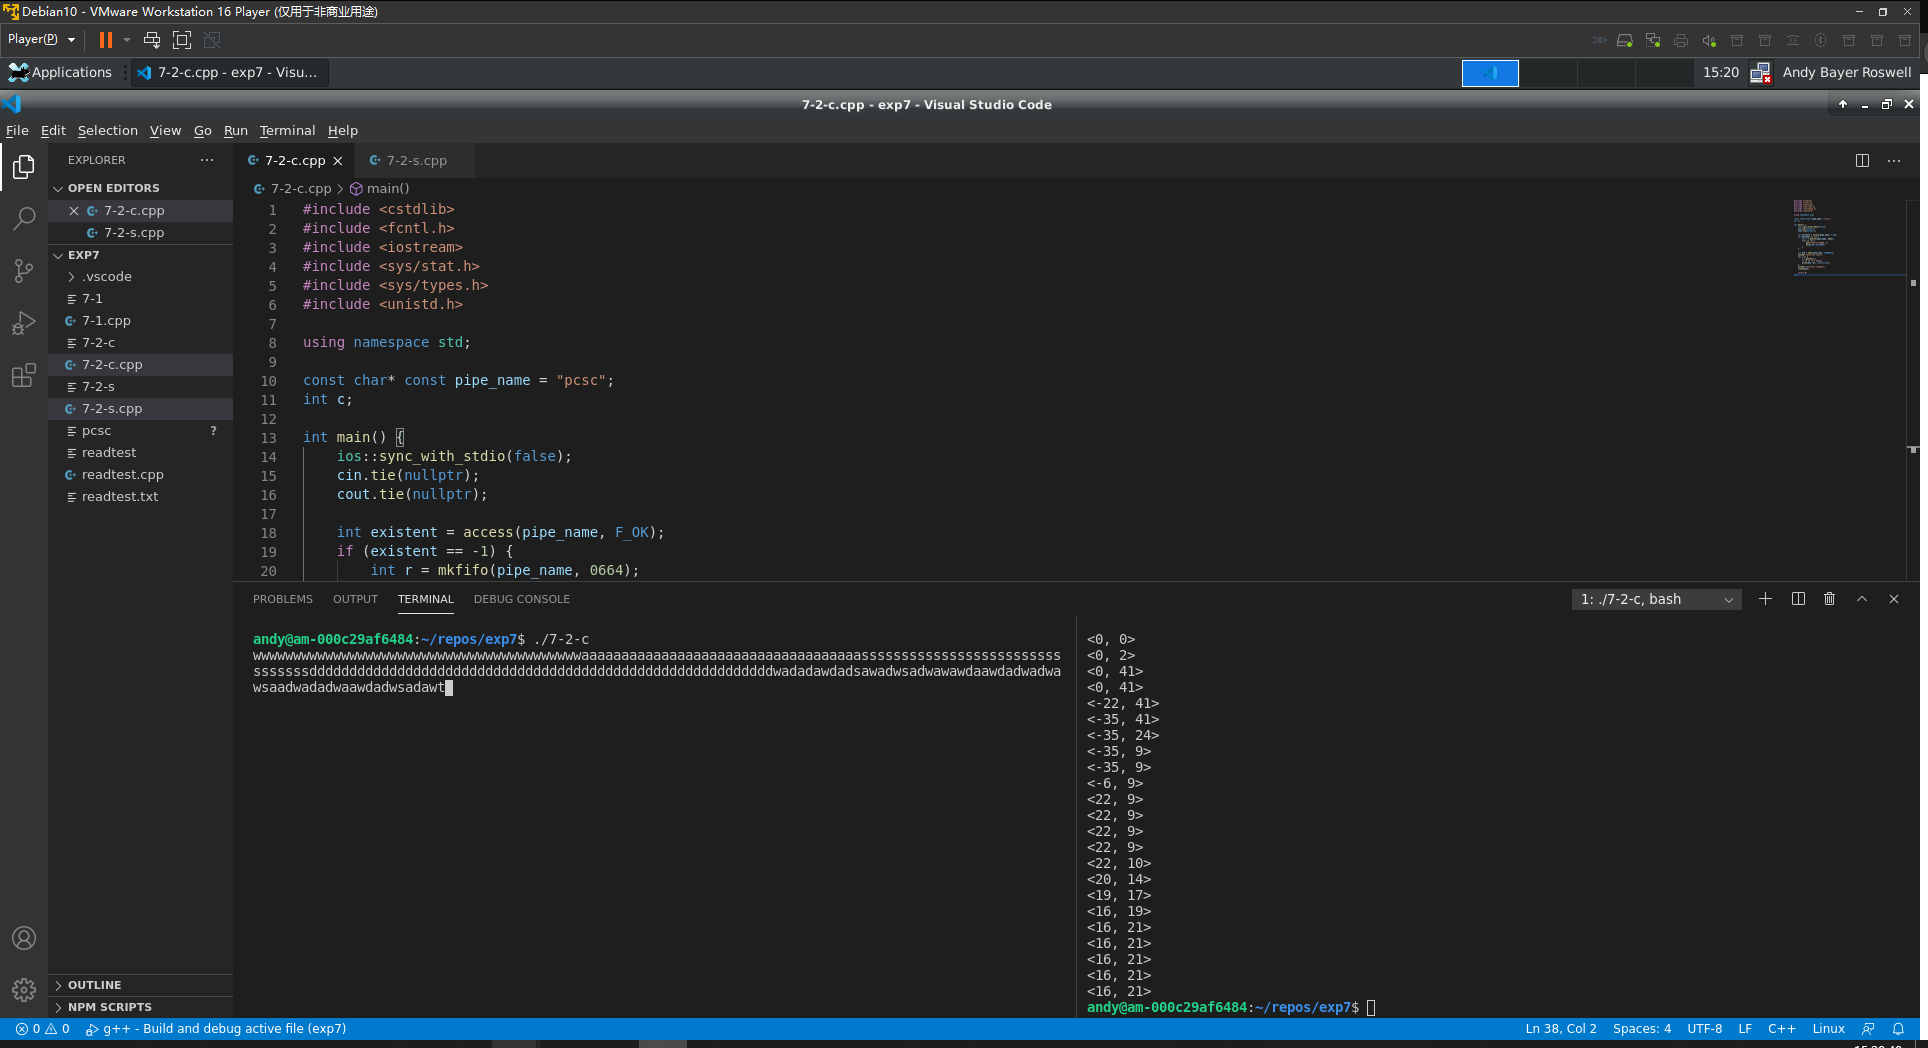Open readtest.cpp from the explorer
The image size is (1928, 1048).
(140, 475)
